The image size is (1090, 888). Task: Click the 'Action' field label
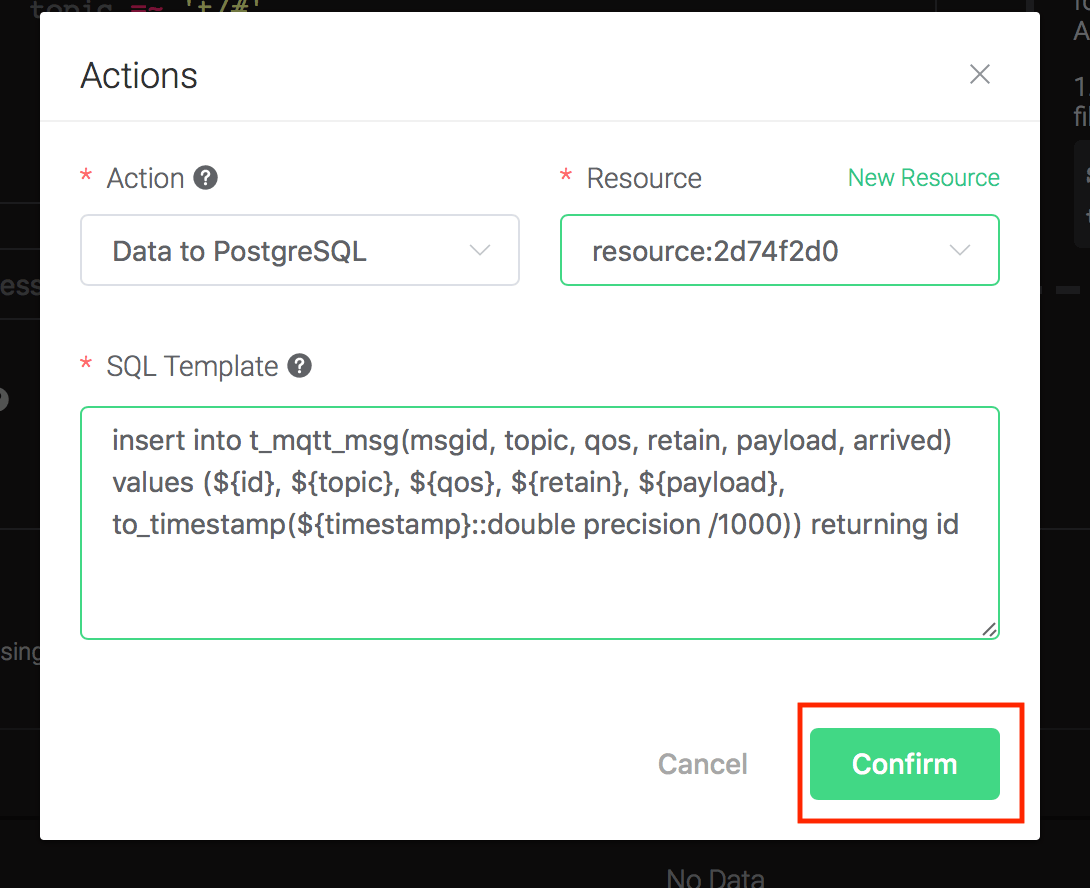pyautogui.click(x=146, y=178)
